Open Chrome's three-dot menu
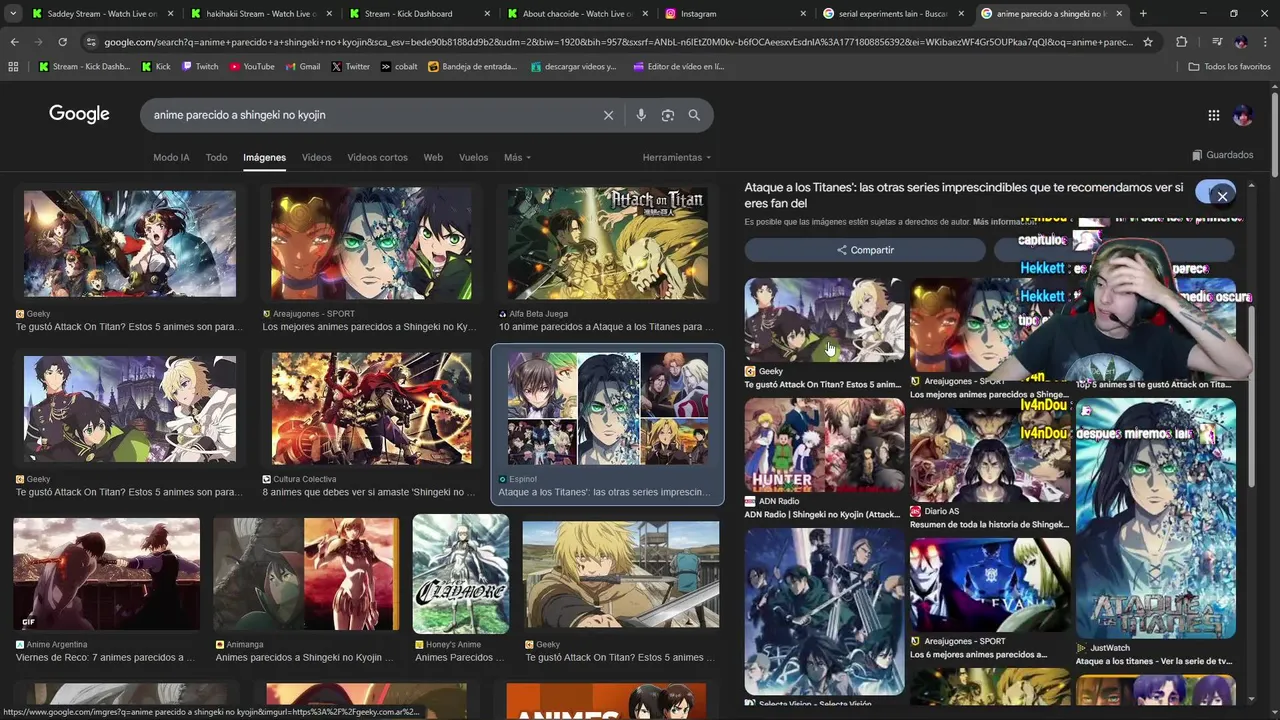This screenshot has width=1280, height=720. point(1264,42)
